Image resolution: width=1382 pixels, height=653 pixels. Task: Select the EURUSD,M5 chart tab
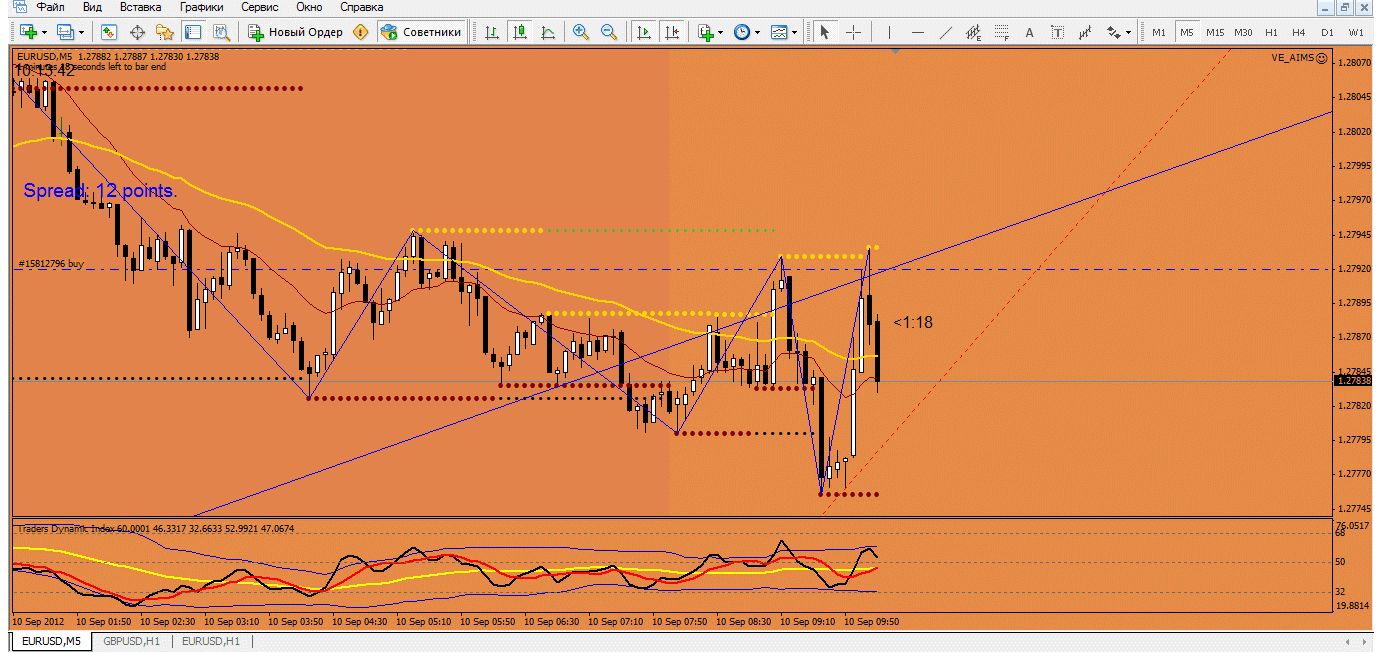click(51, 641)
